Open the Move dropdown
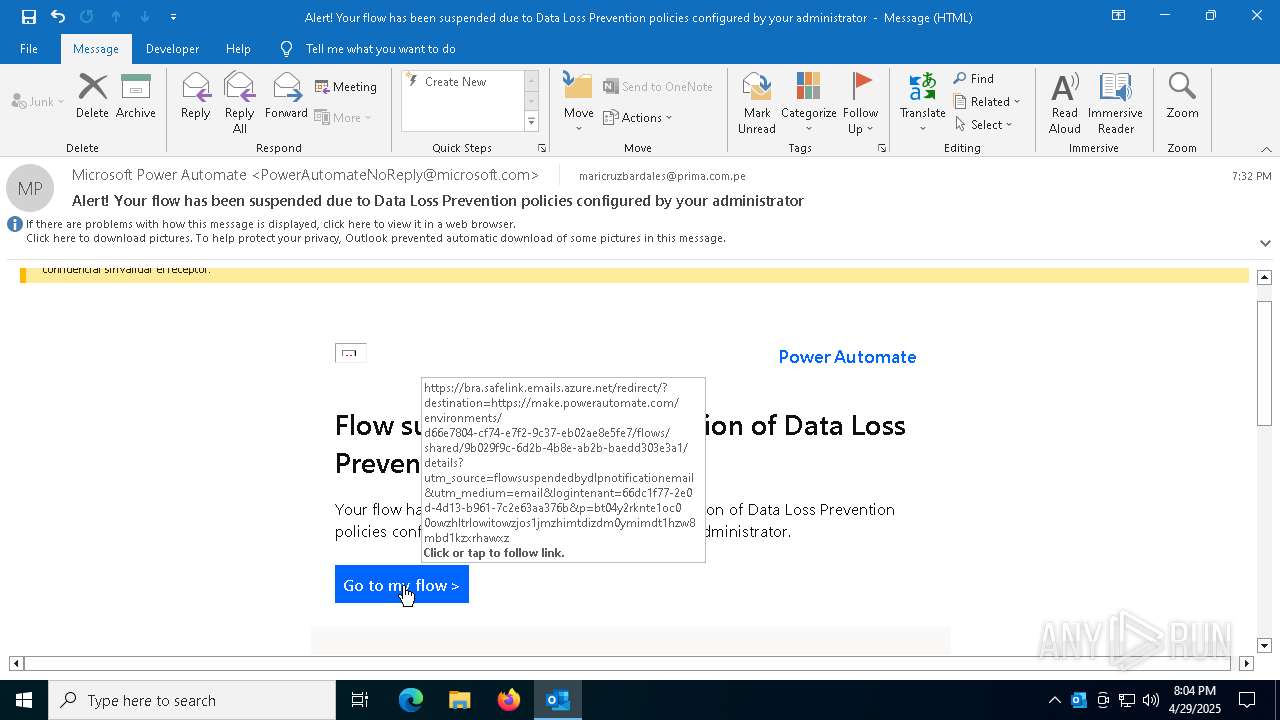 579,102
